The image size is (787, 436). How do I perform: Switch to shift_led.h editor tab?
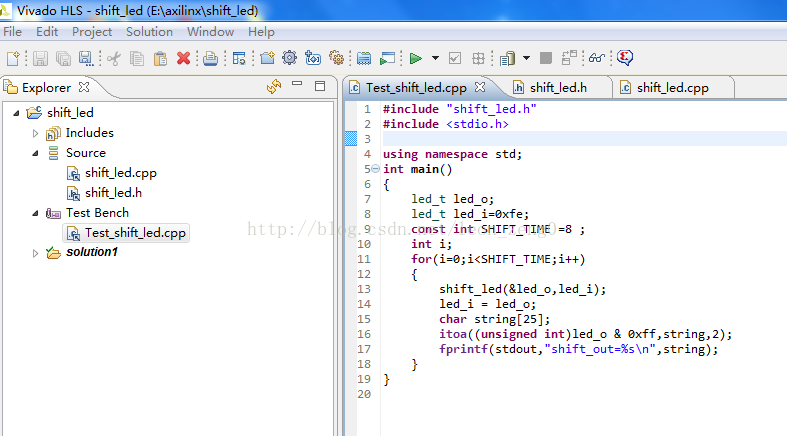tap(558, 88)
